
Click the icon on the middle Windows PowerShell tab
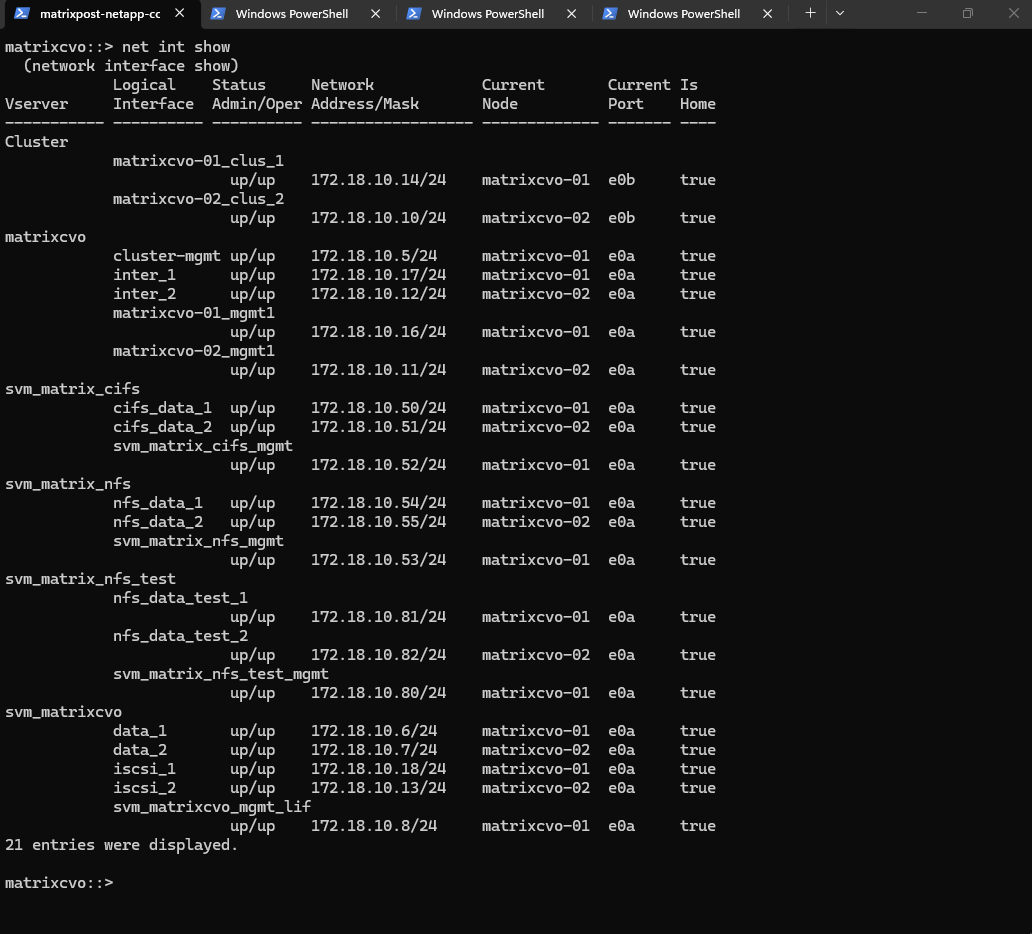click(413, 14)
